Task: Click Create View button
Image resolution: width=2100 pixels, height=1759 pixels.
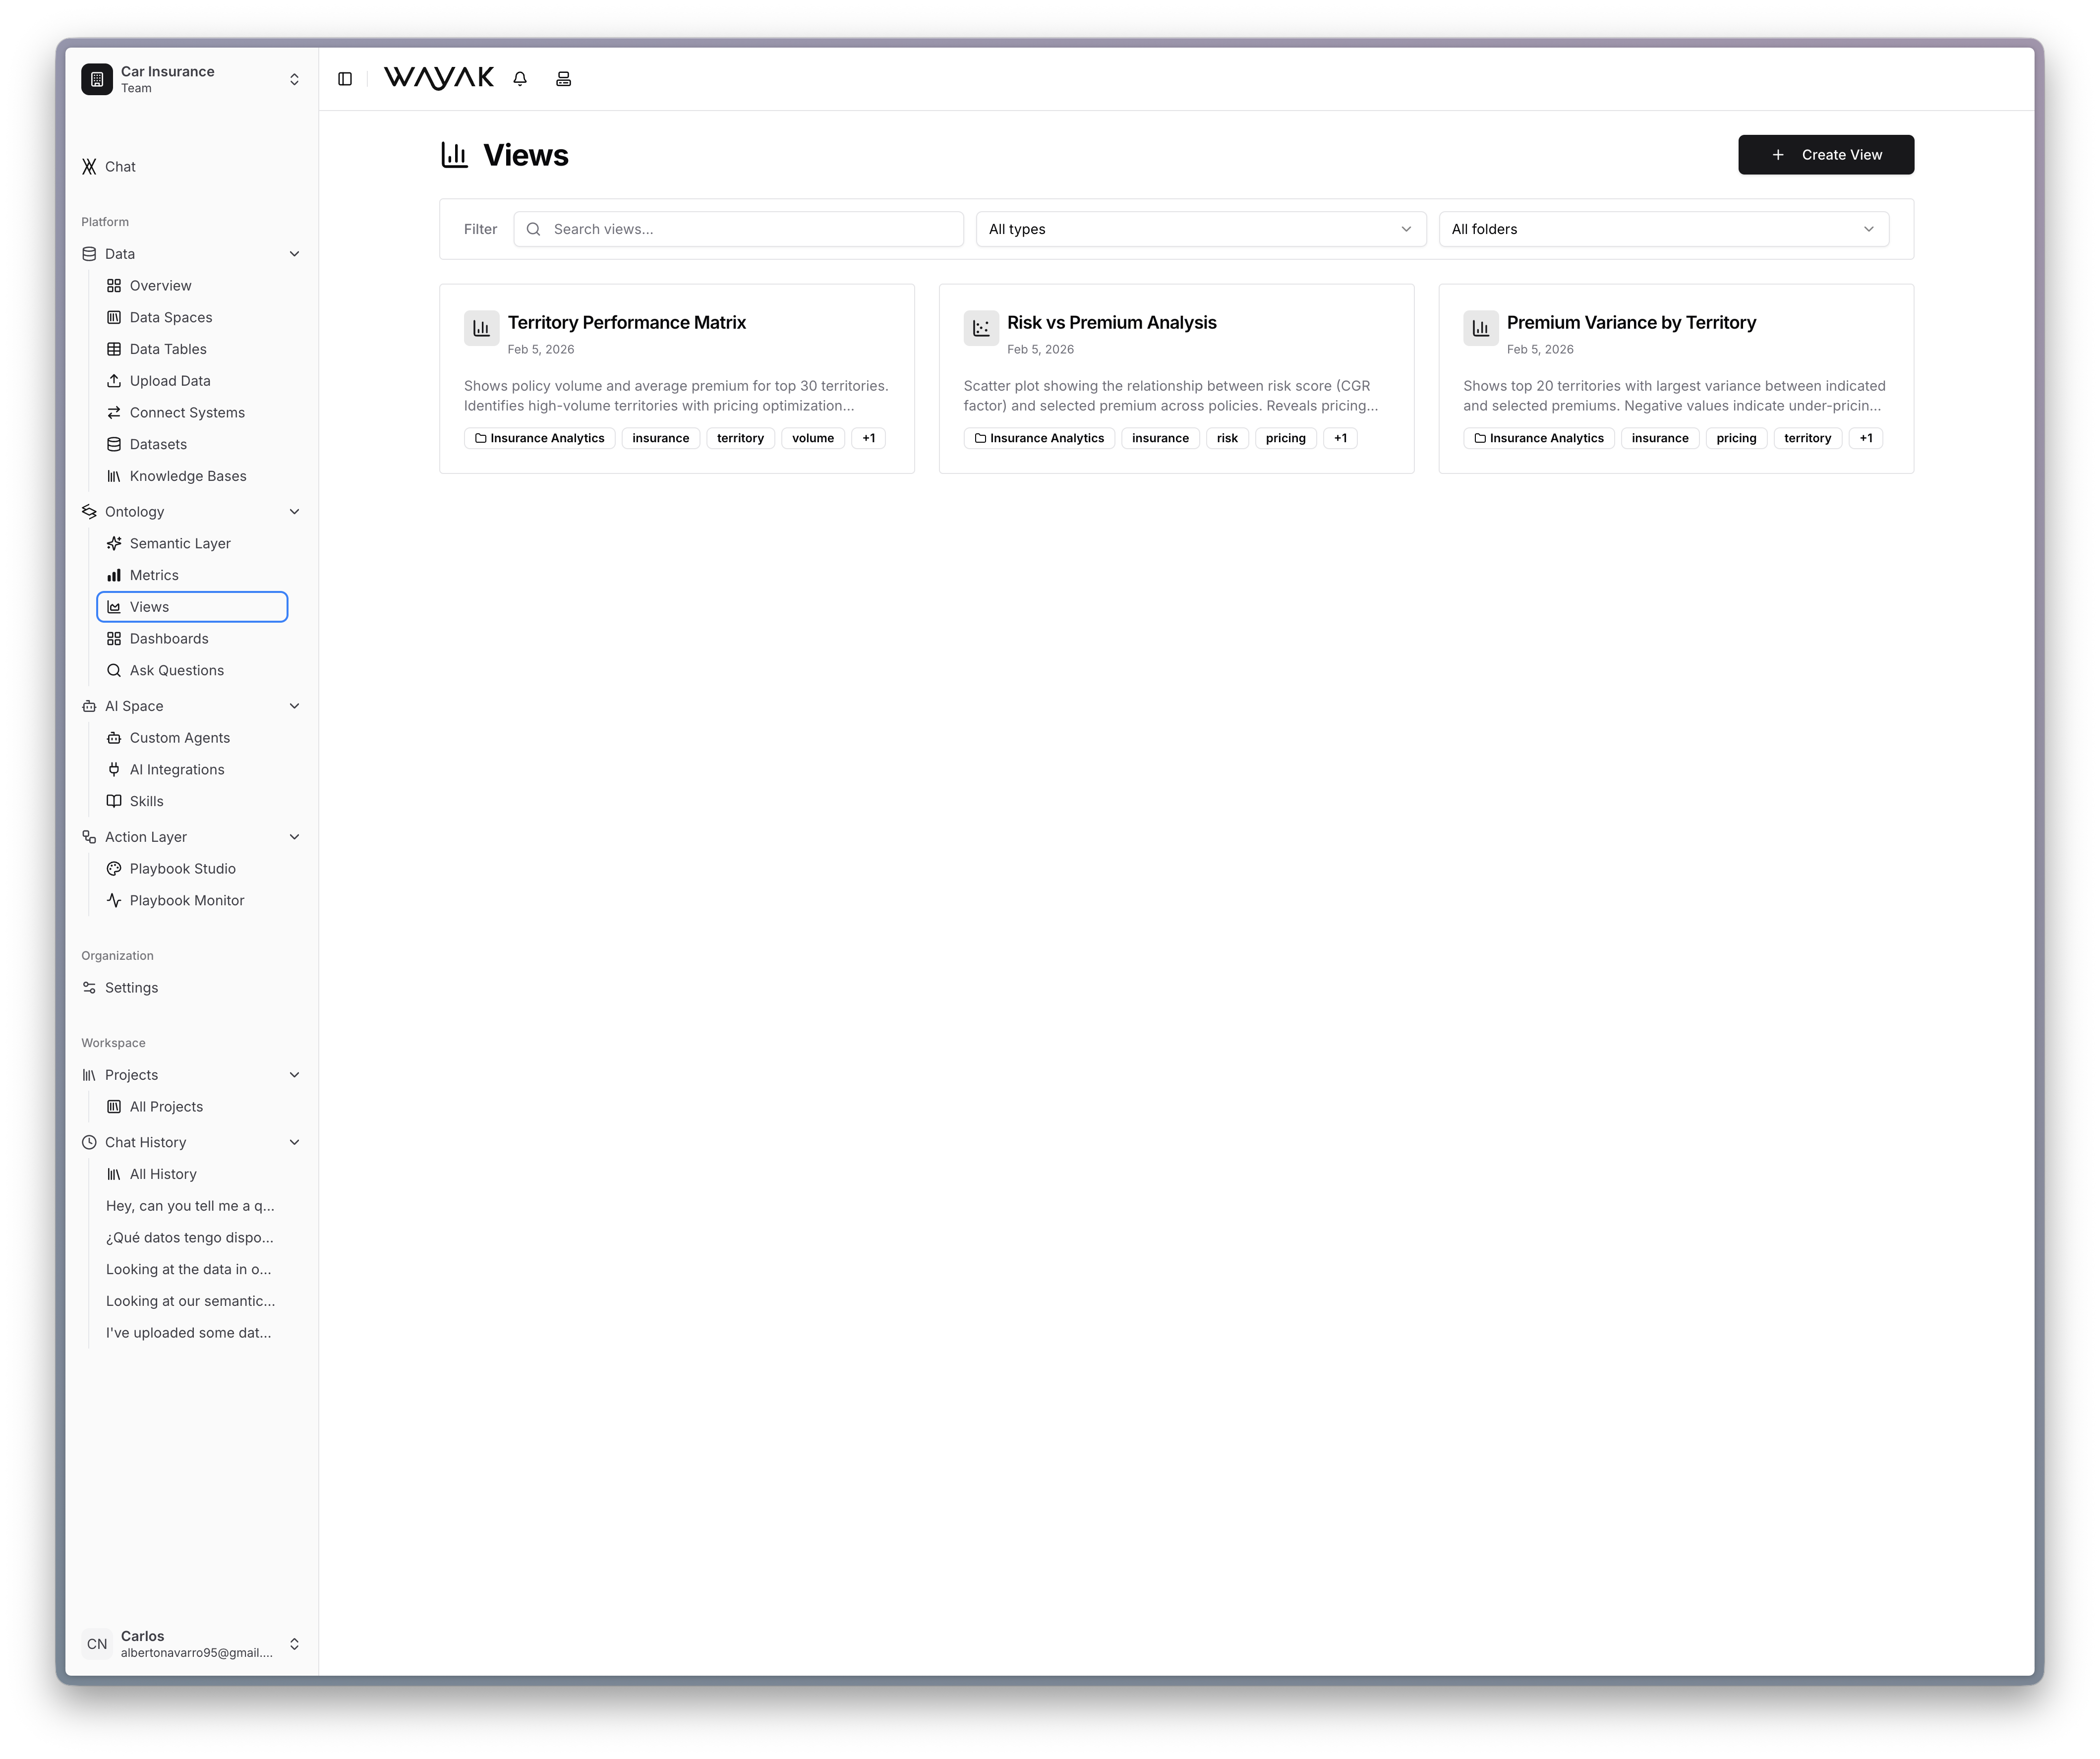Action: 1826,155
